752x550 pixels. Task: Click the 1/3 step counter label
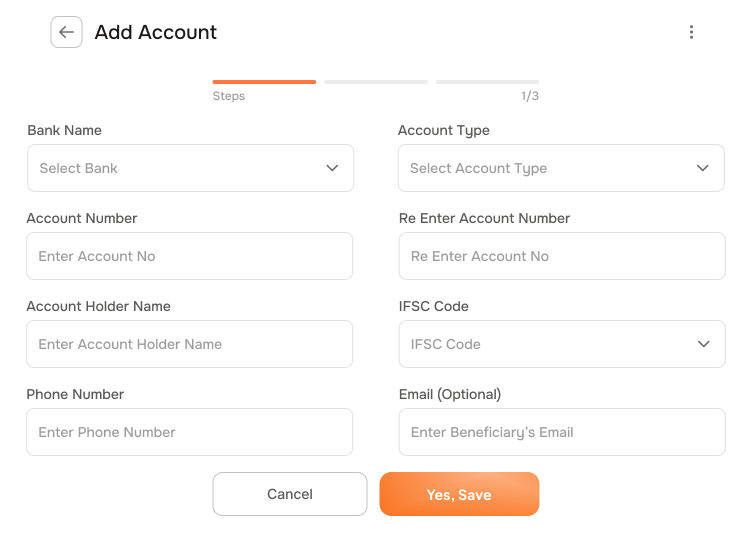pos(529,96)
